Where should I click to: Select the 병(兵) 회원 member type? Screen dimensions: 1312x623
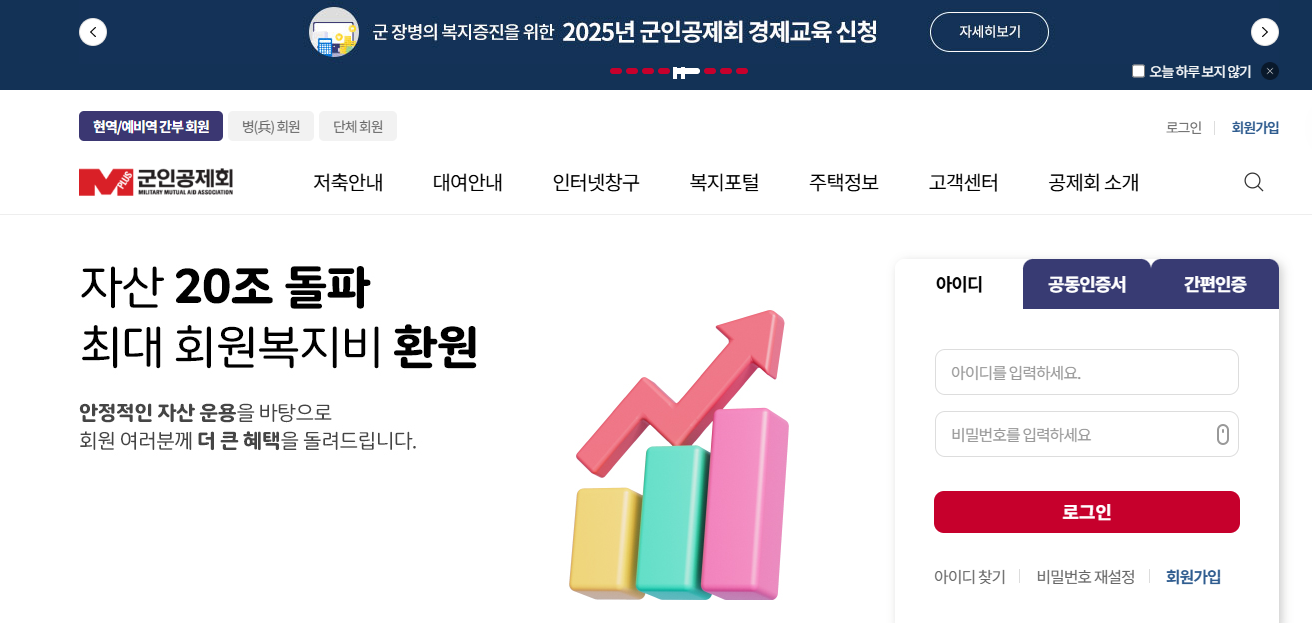coord(270,125)
